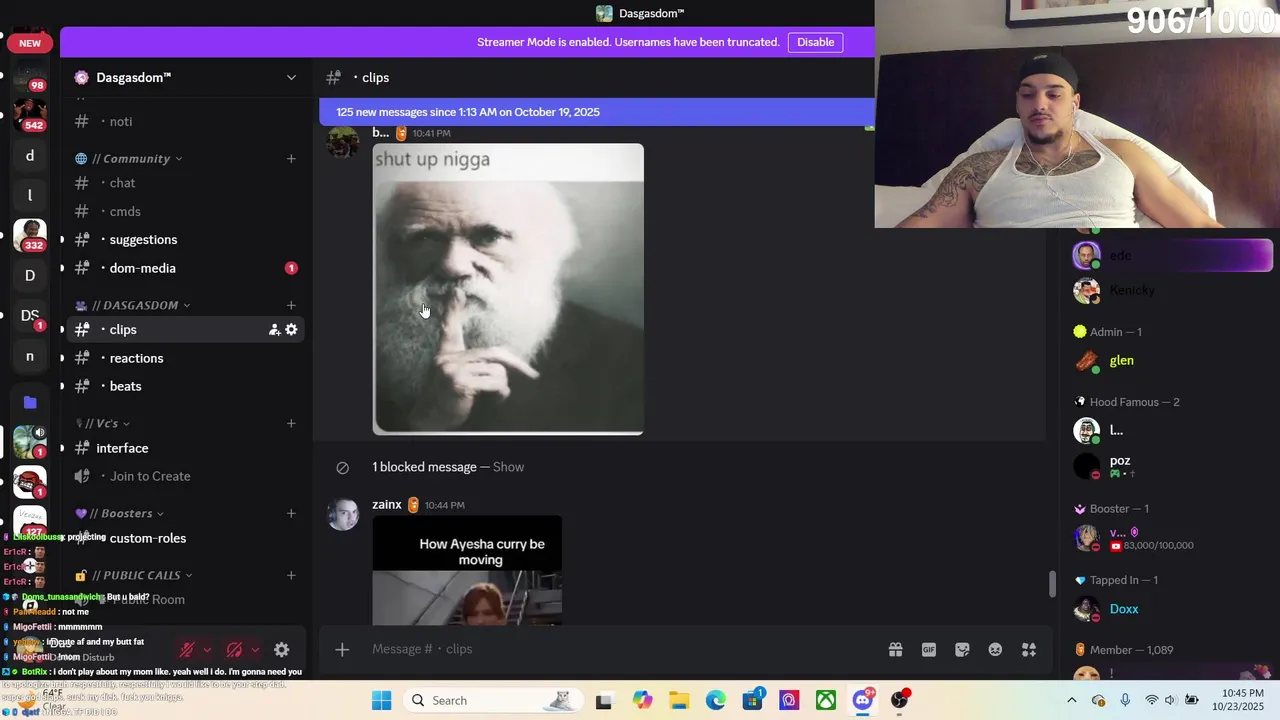
Task: Open the Ayesha curry video thumbnail
Action: [x=467, y=570]
